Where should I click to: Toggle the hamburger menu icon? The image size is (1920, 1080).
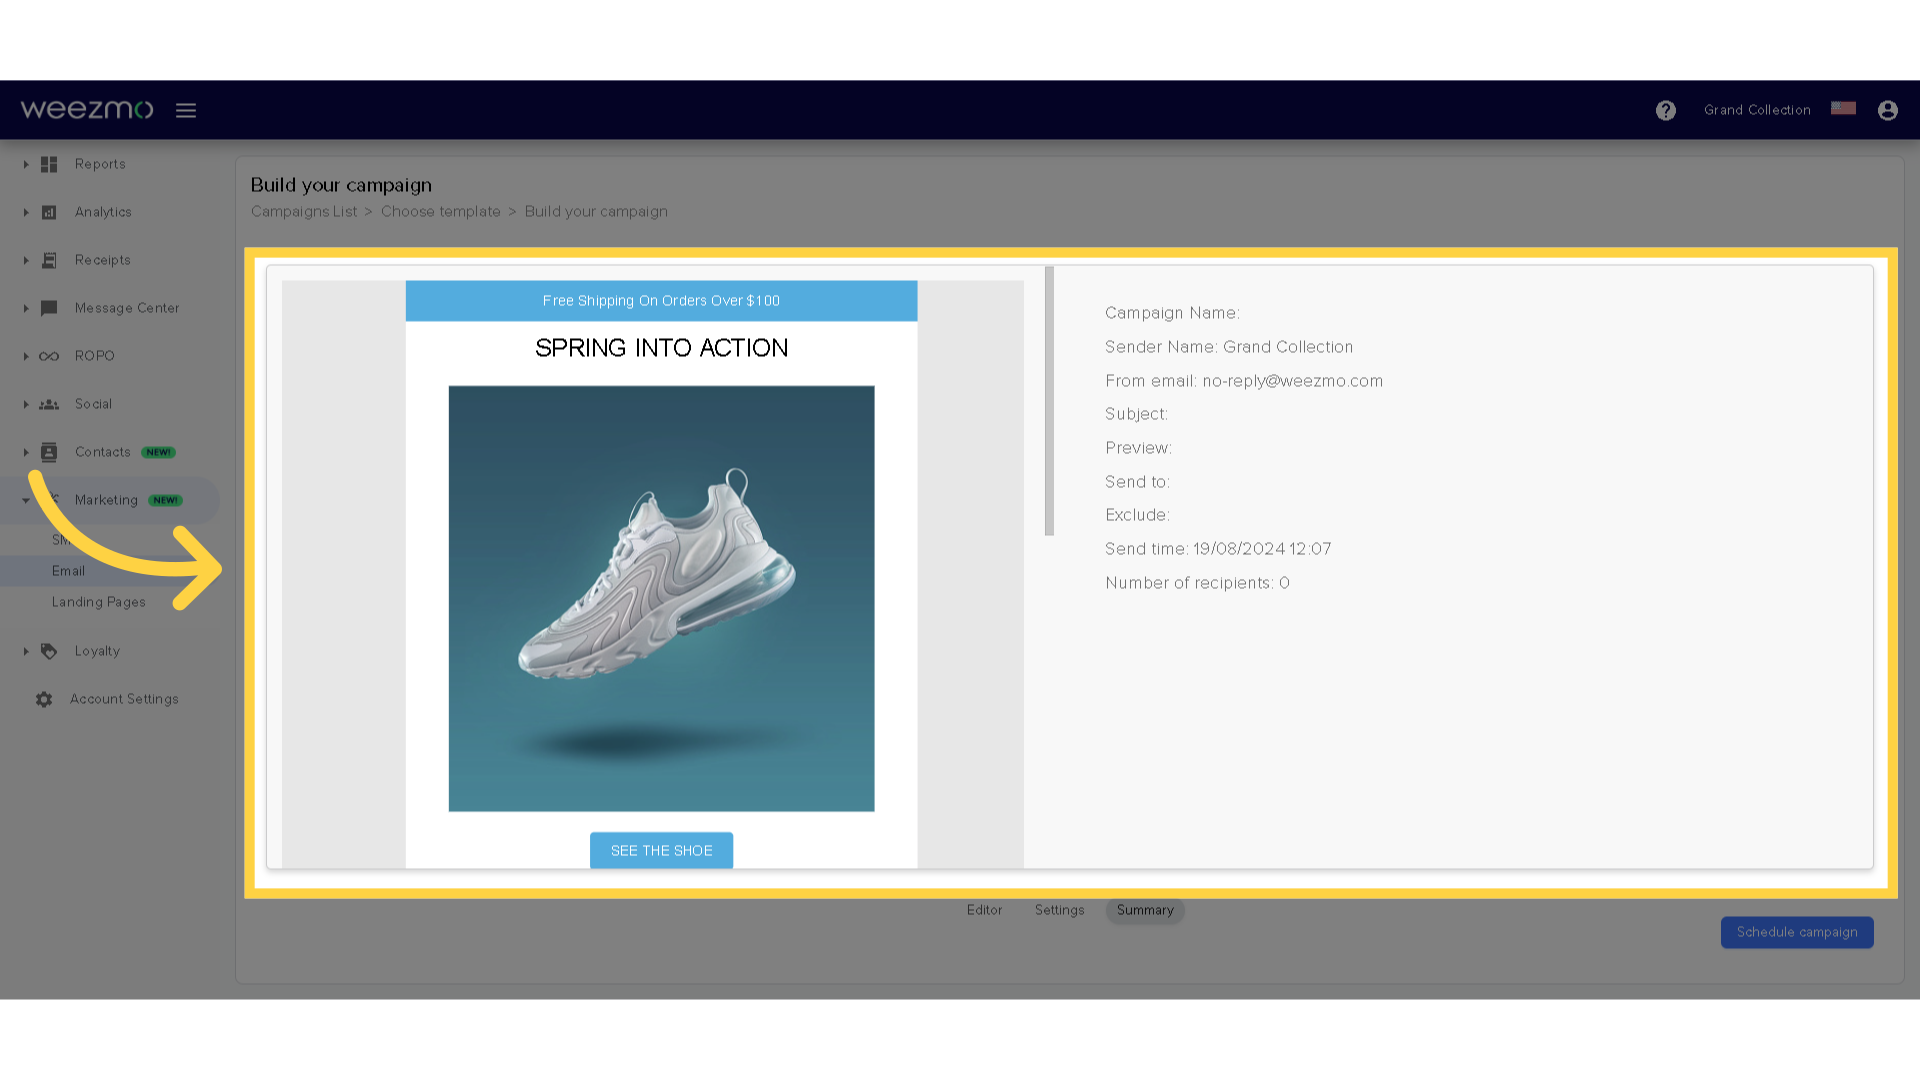click(x=186, y=110)
